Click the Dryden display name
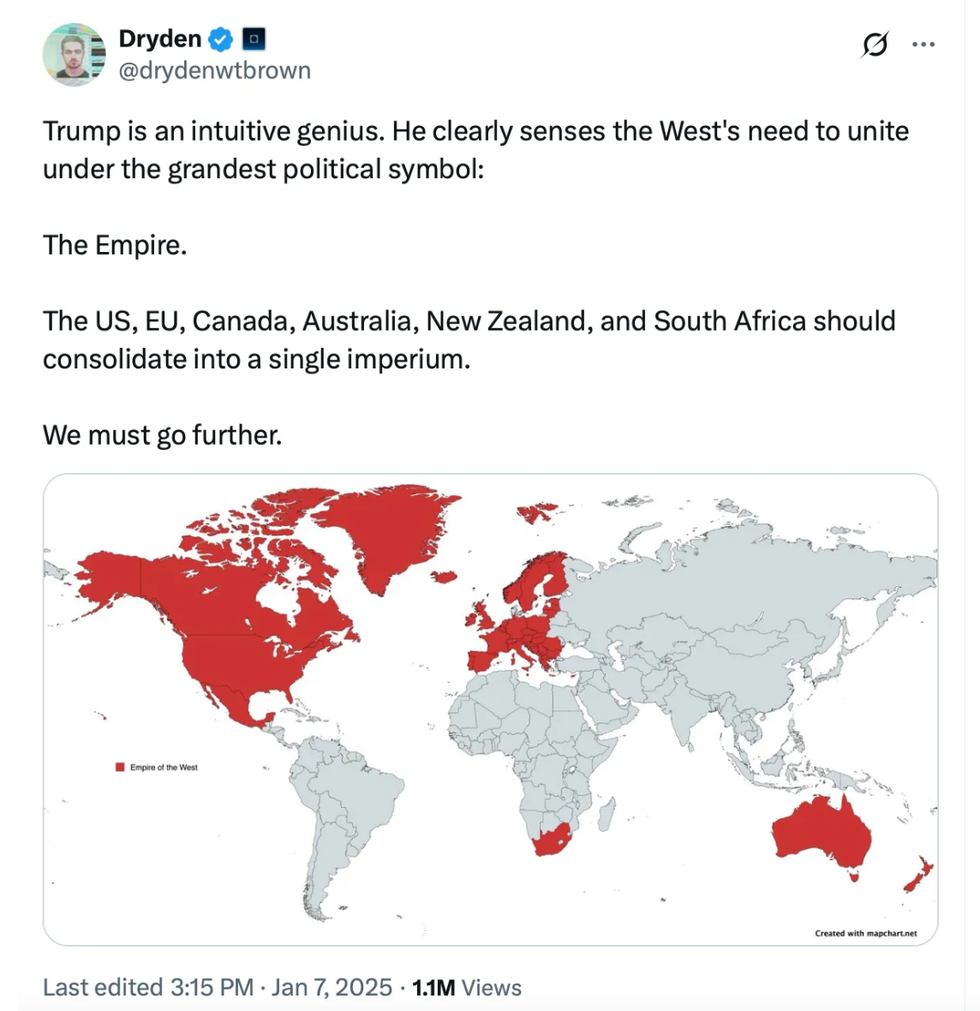Image resolution: width=980 pixels, height=1011 pixels. tap(160, 40)
